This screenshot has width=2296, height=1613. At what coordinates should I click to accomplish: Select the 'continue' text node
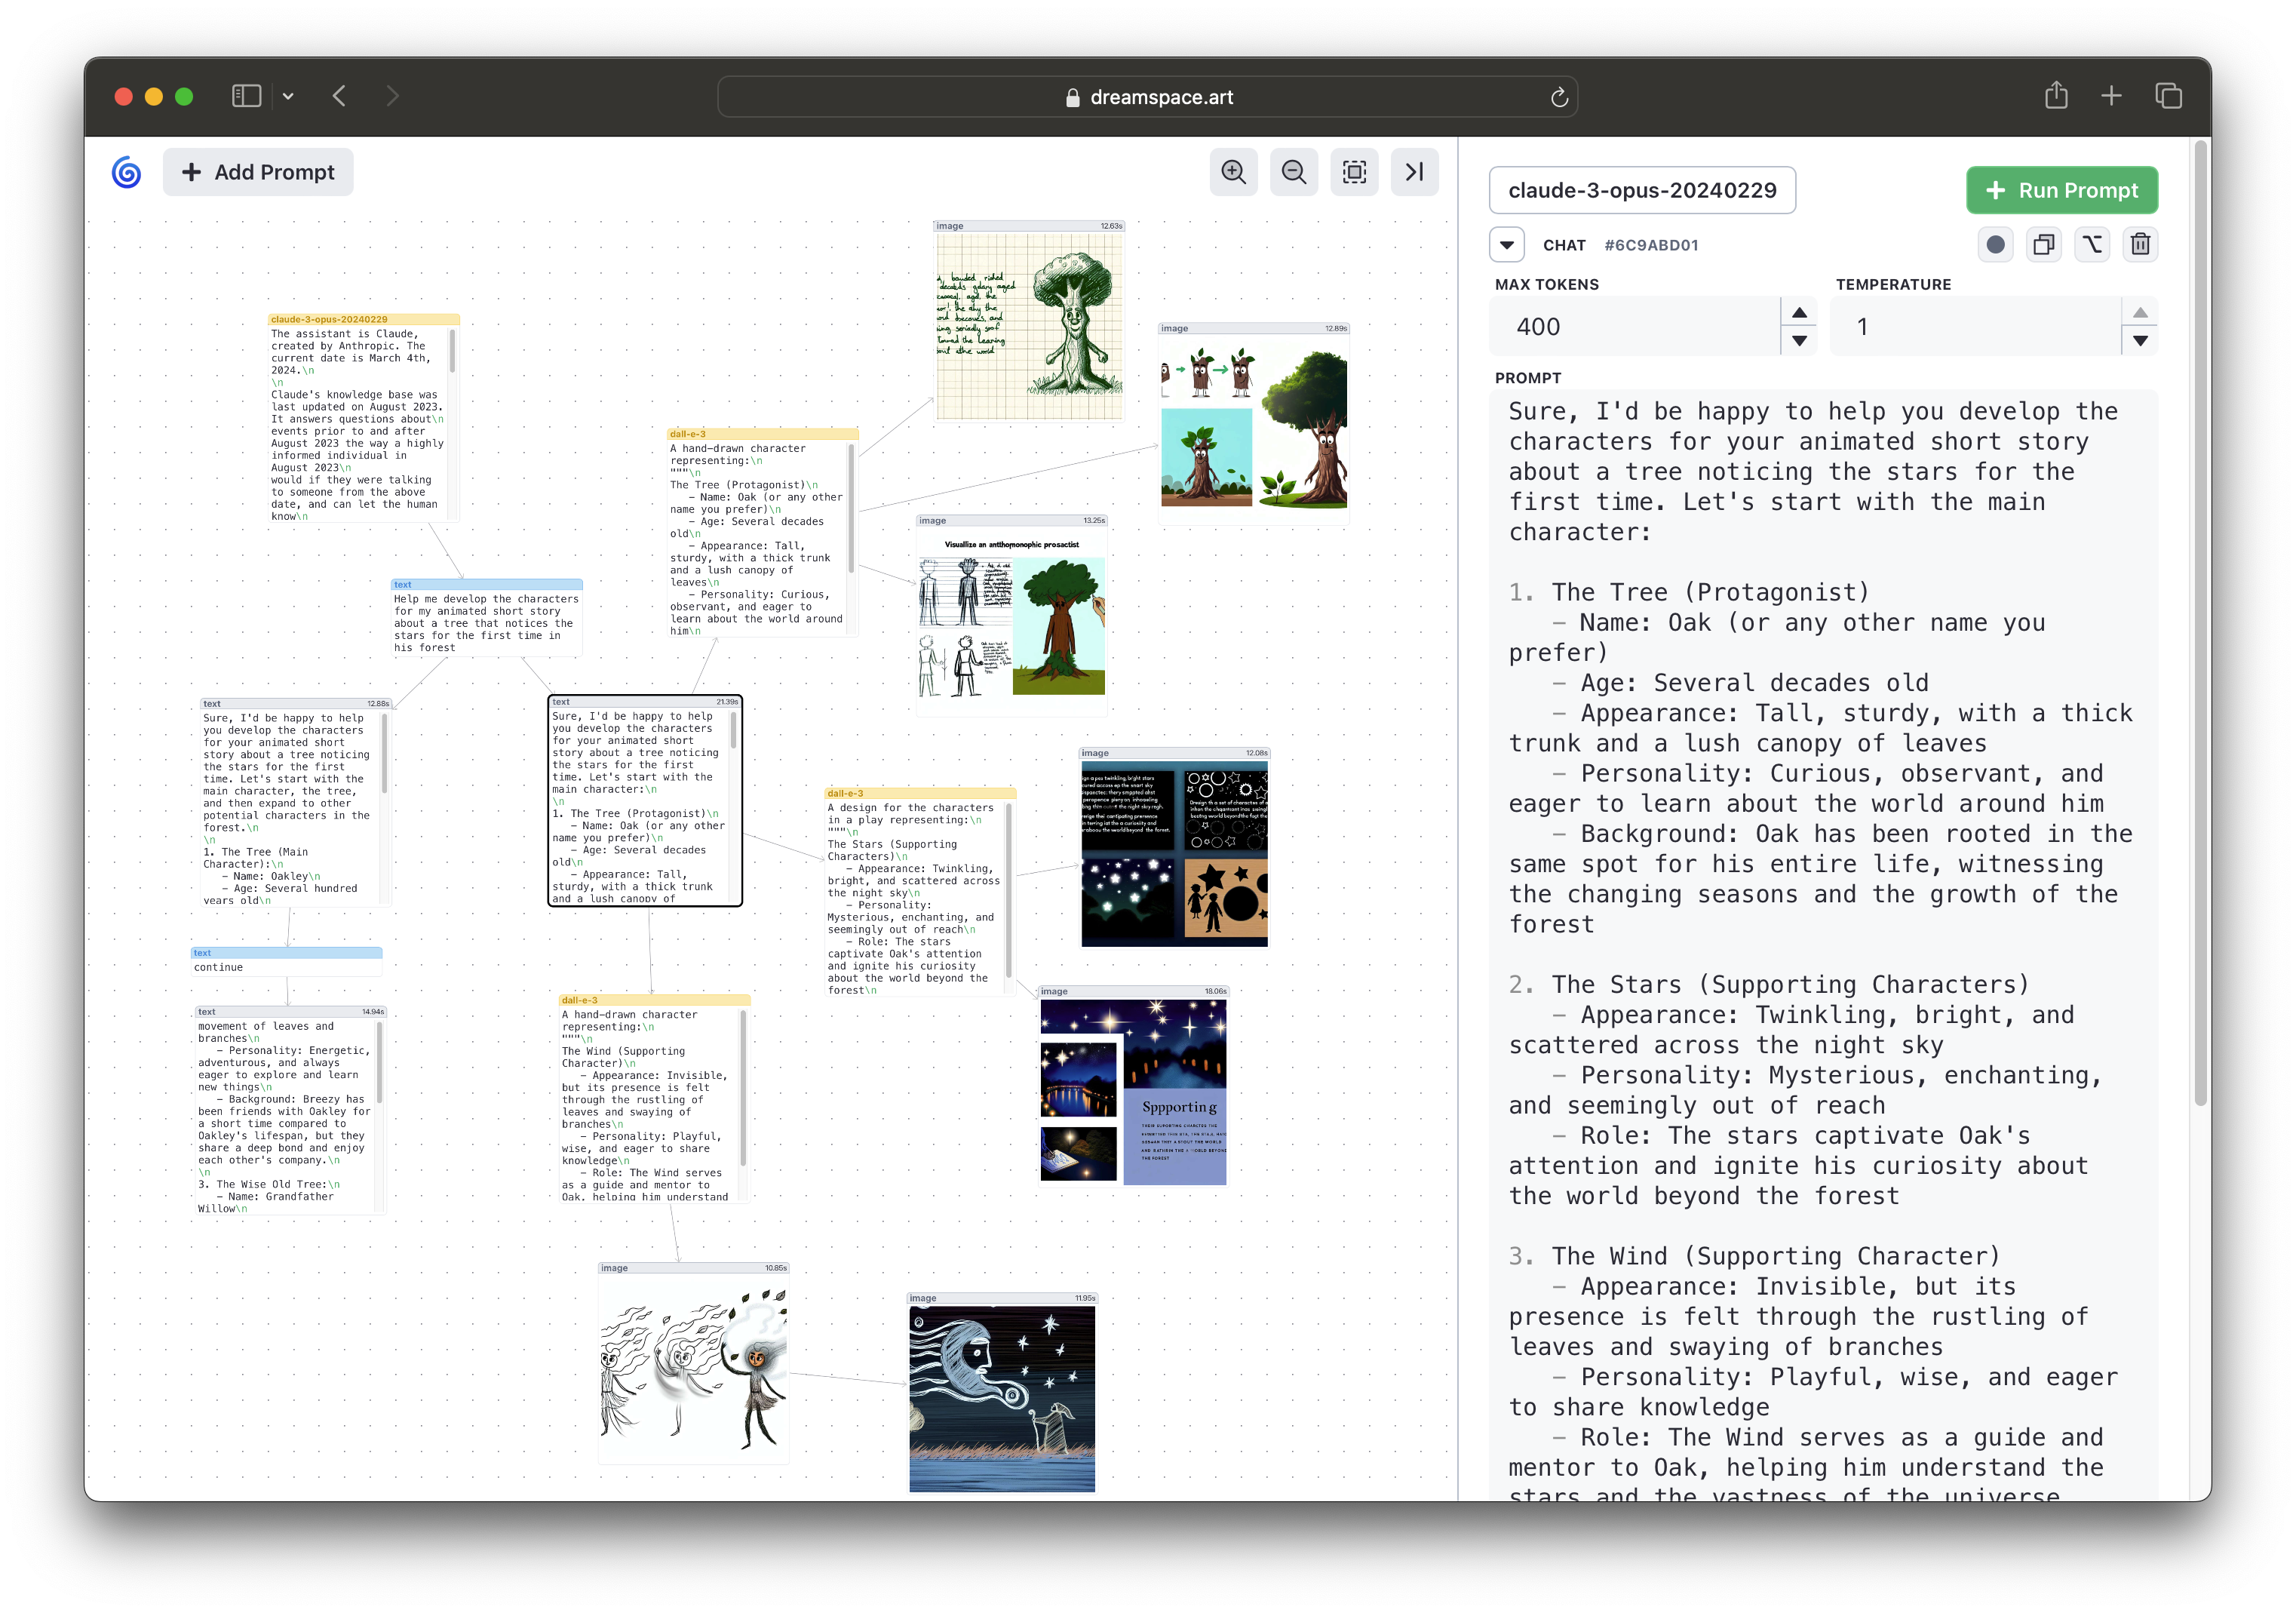coord(286,967)
